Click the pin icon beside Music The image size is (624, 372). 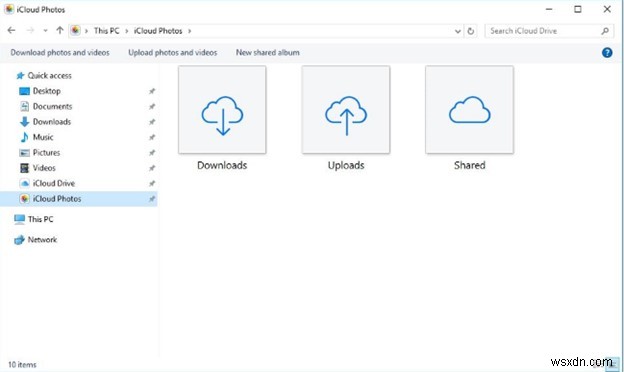pos(152,137)
